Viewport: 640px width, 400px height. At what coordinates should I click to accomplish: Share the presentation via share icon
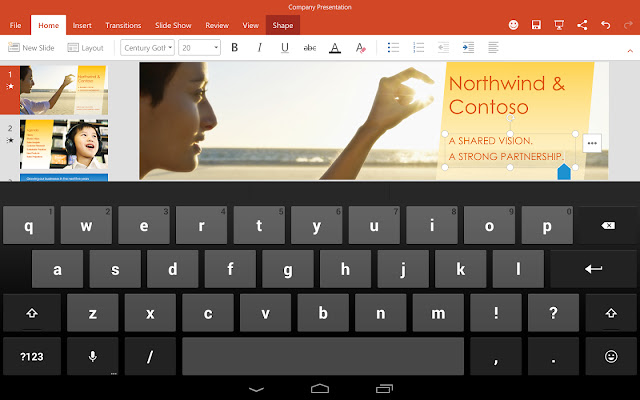(582, 25)
